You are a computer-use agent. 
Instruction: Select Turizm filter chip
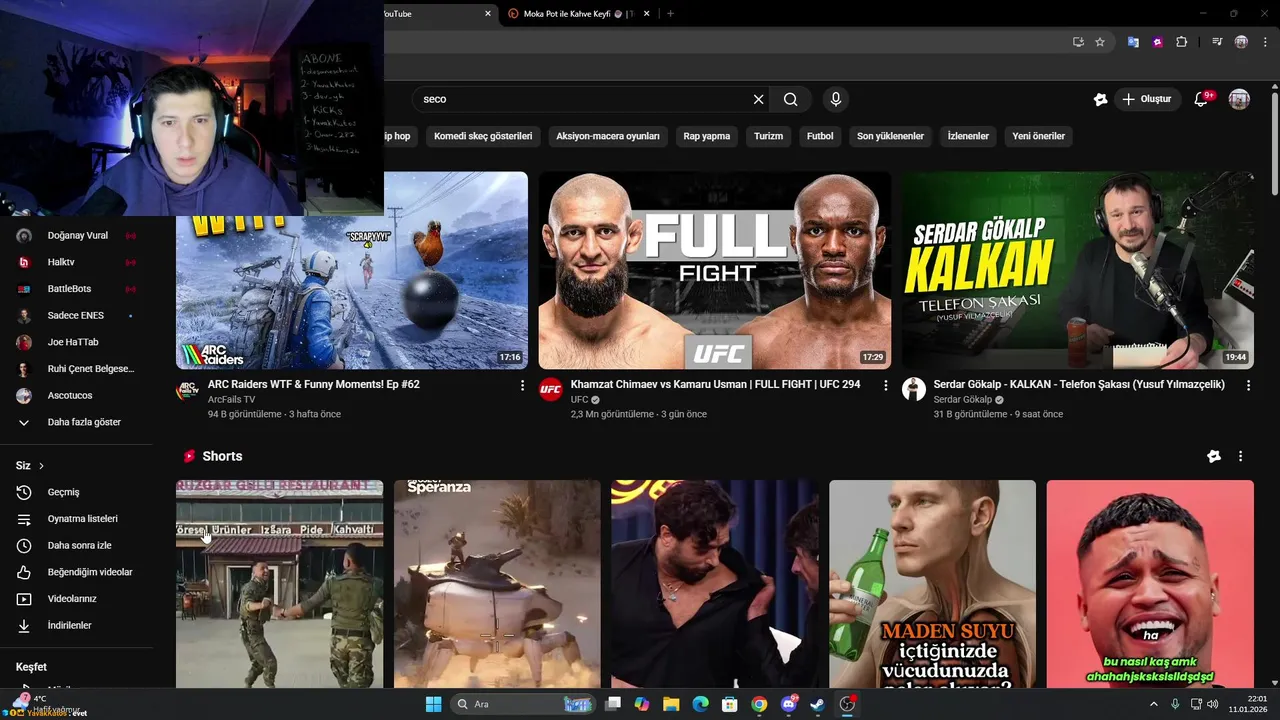[x=768, y=136]
